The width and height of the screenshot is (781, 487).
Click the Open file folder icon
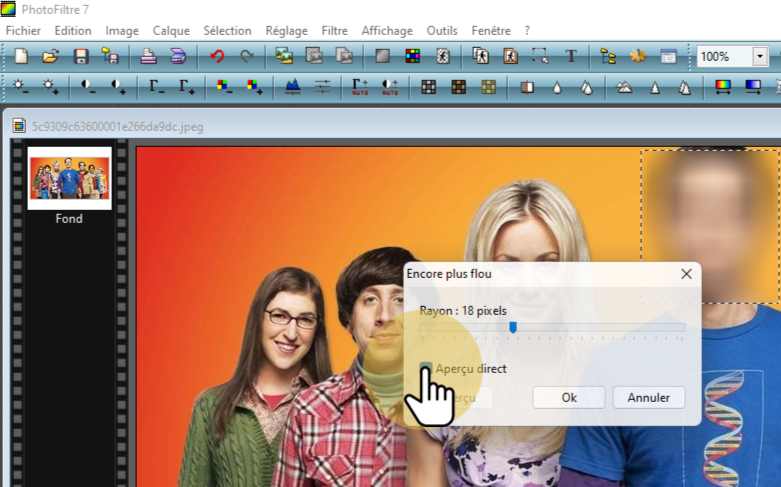(50, 56)
